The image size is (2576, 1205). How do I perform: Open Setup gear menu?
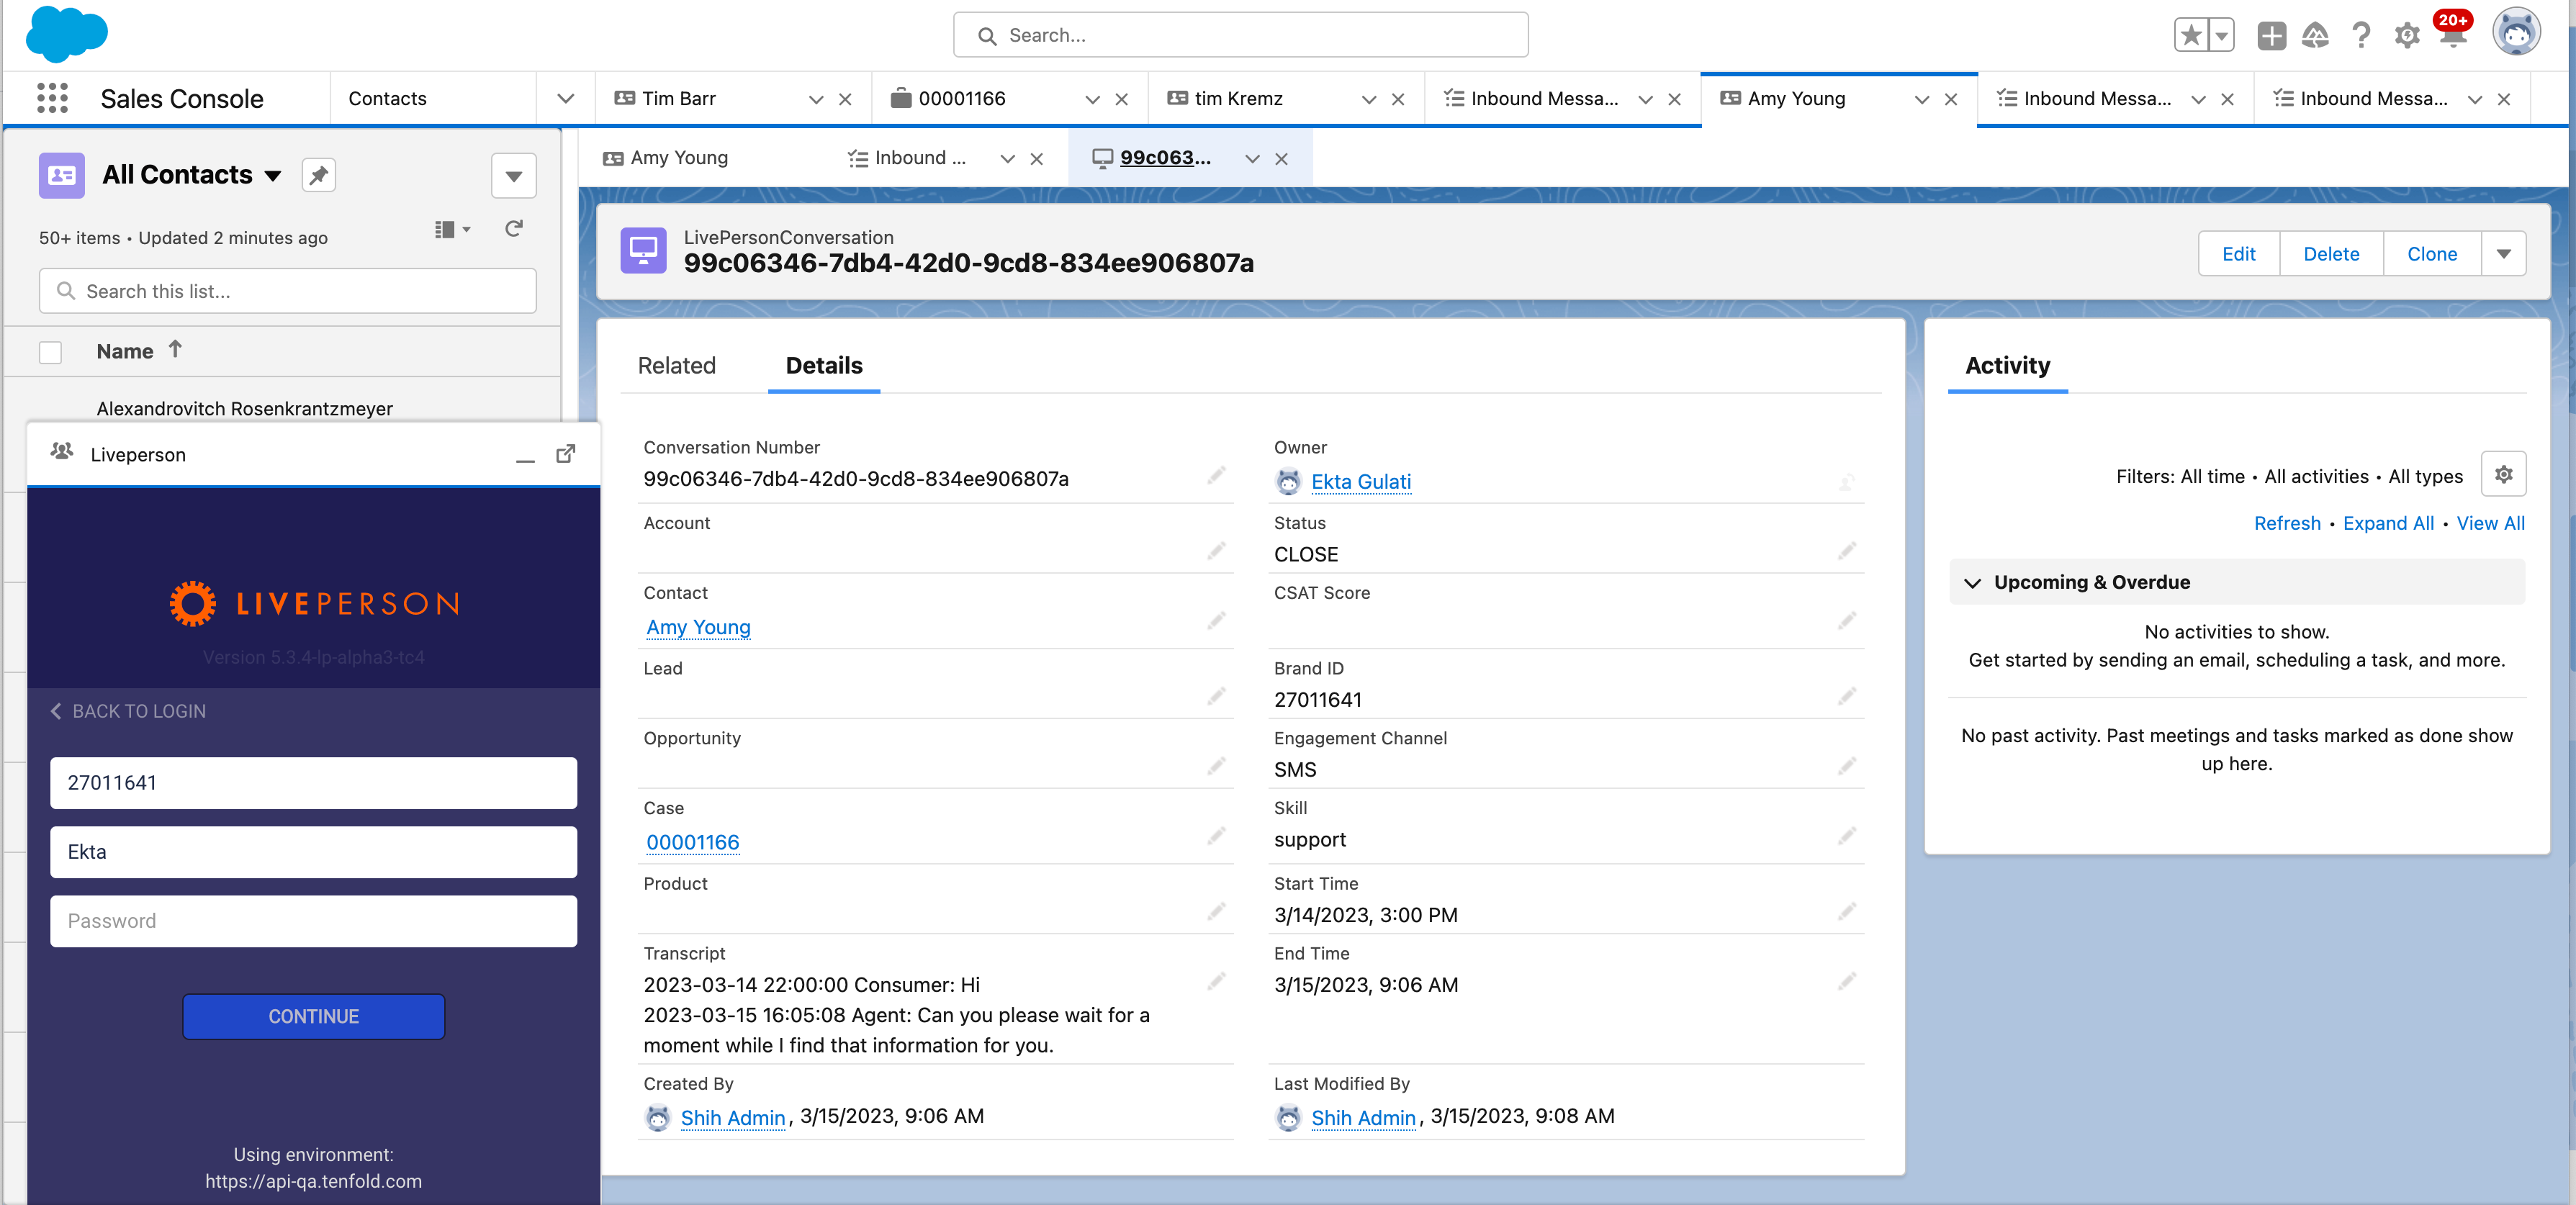point(2406,36)
